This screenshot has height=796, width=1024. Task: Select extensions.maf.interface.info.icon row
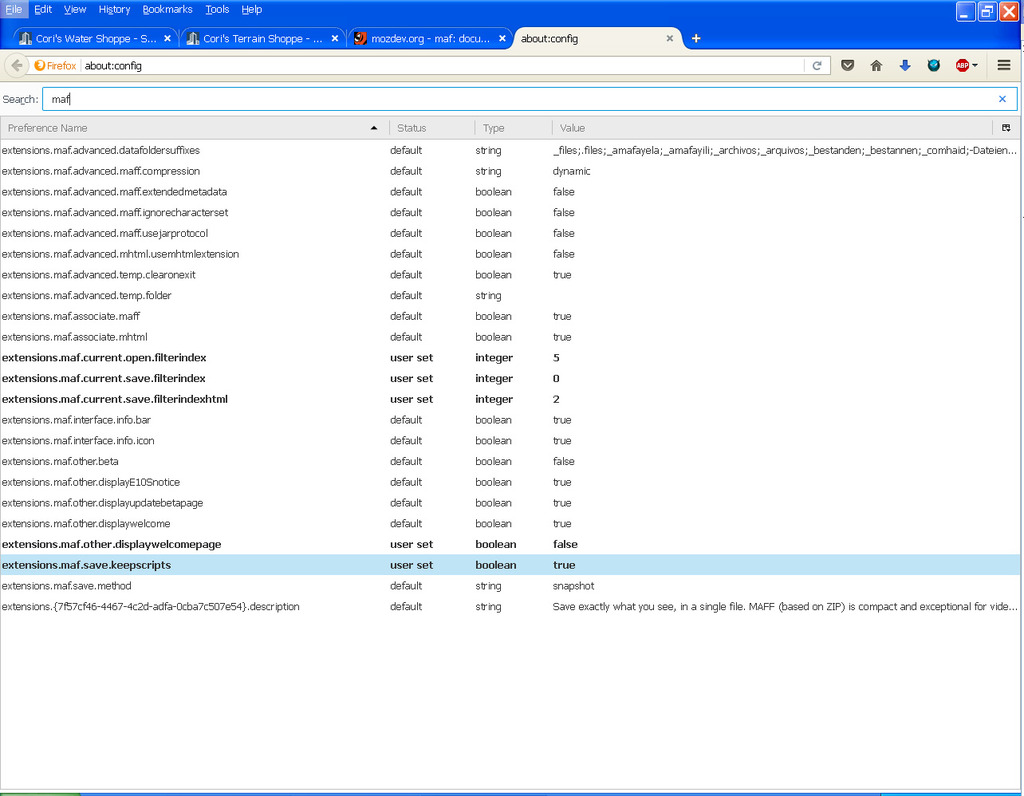(x=510, y=441)
